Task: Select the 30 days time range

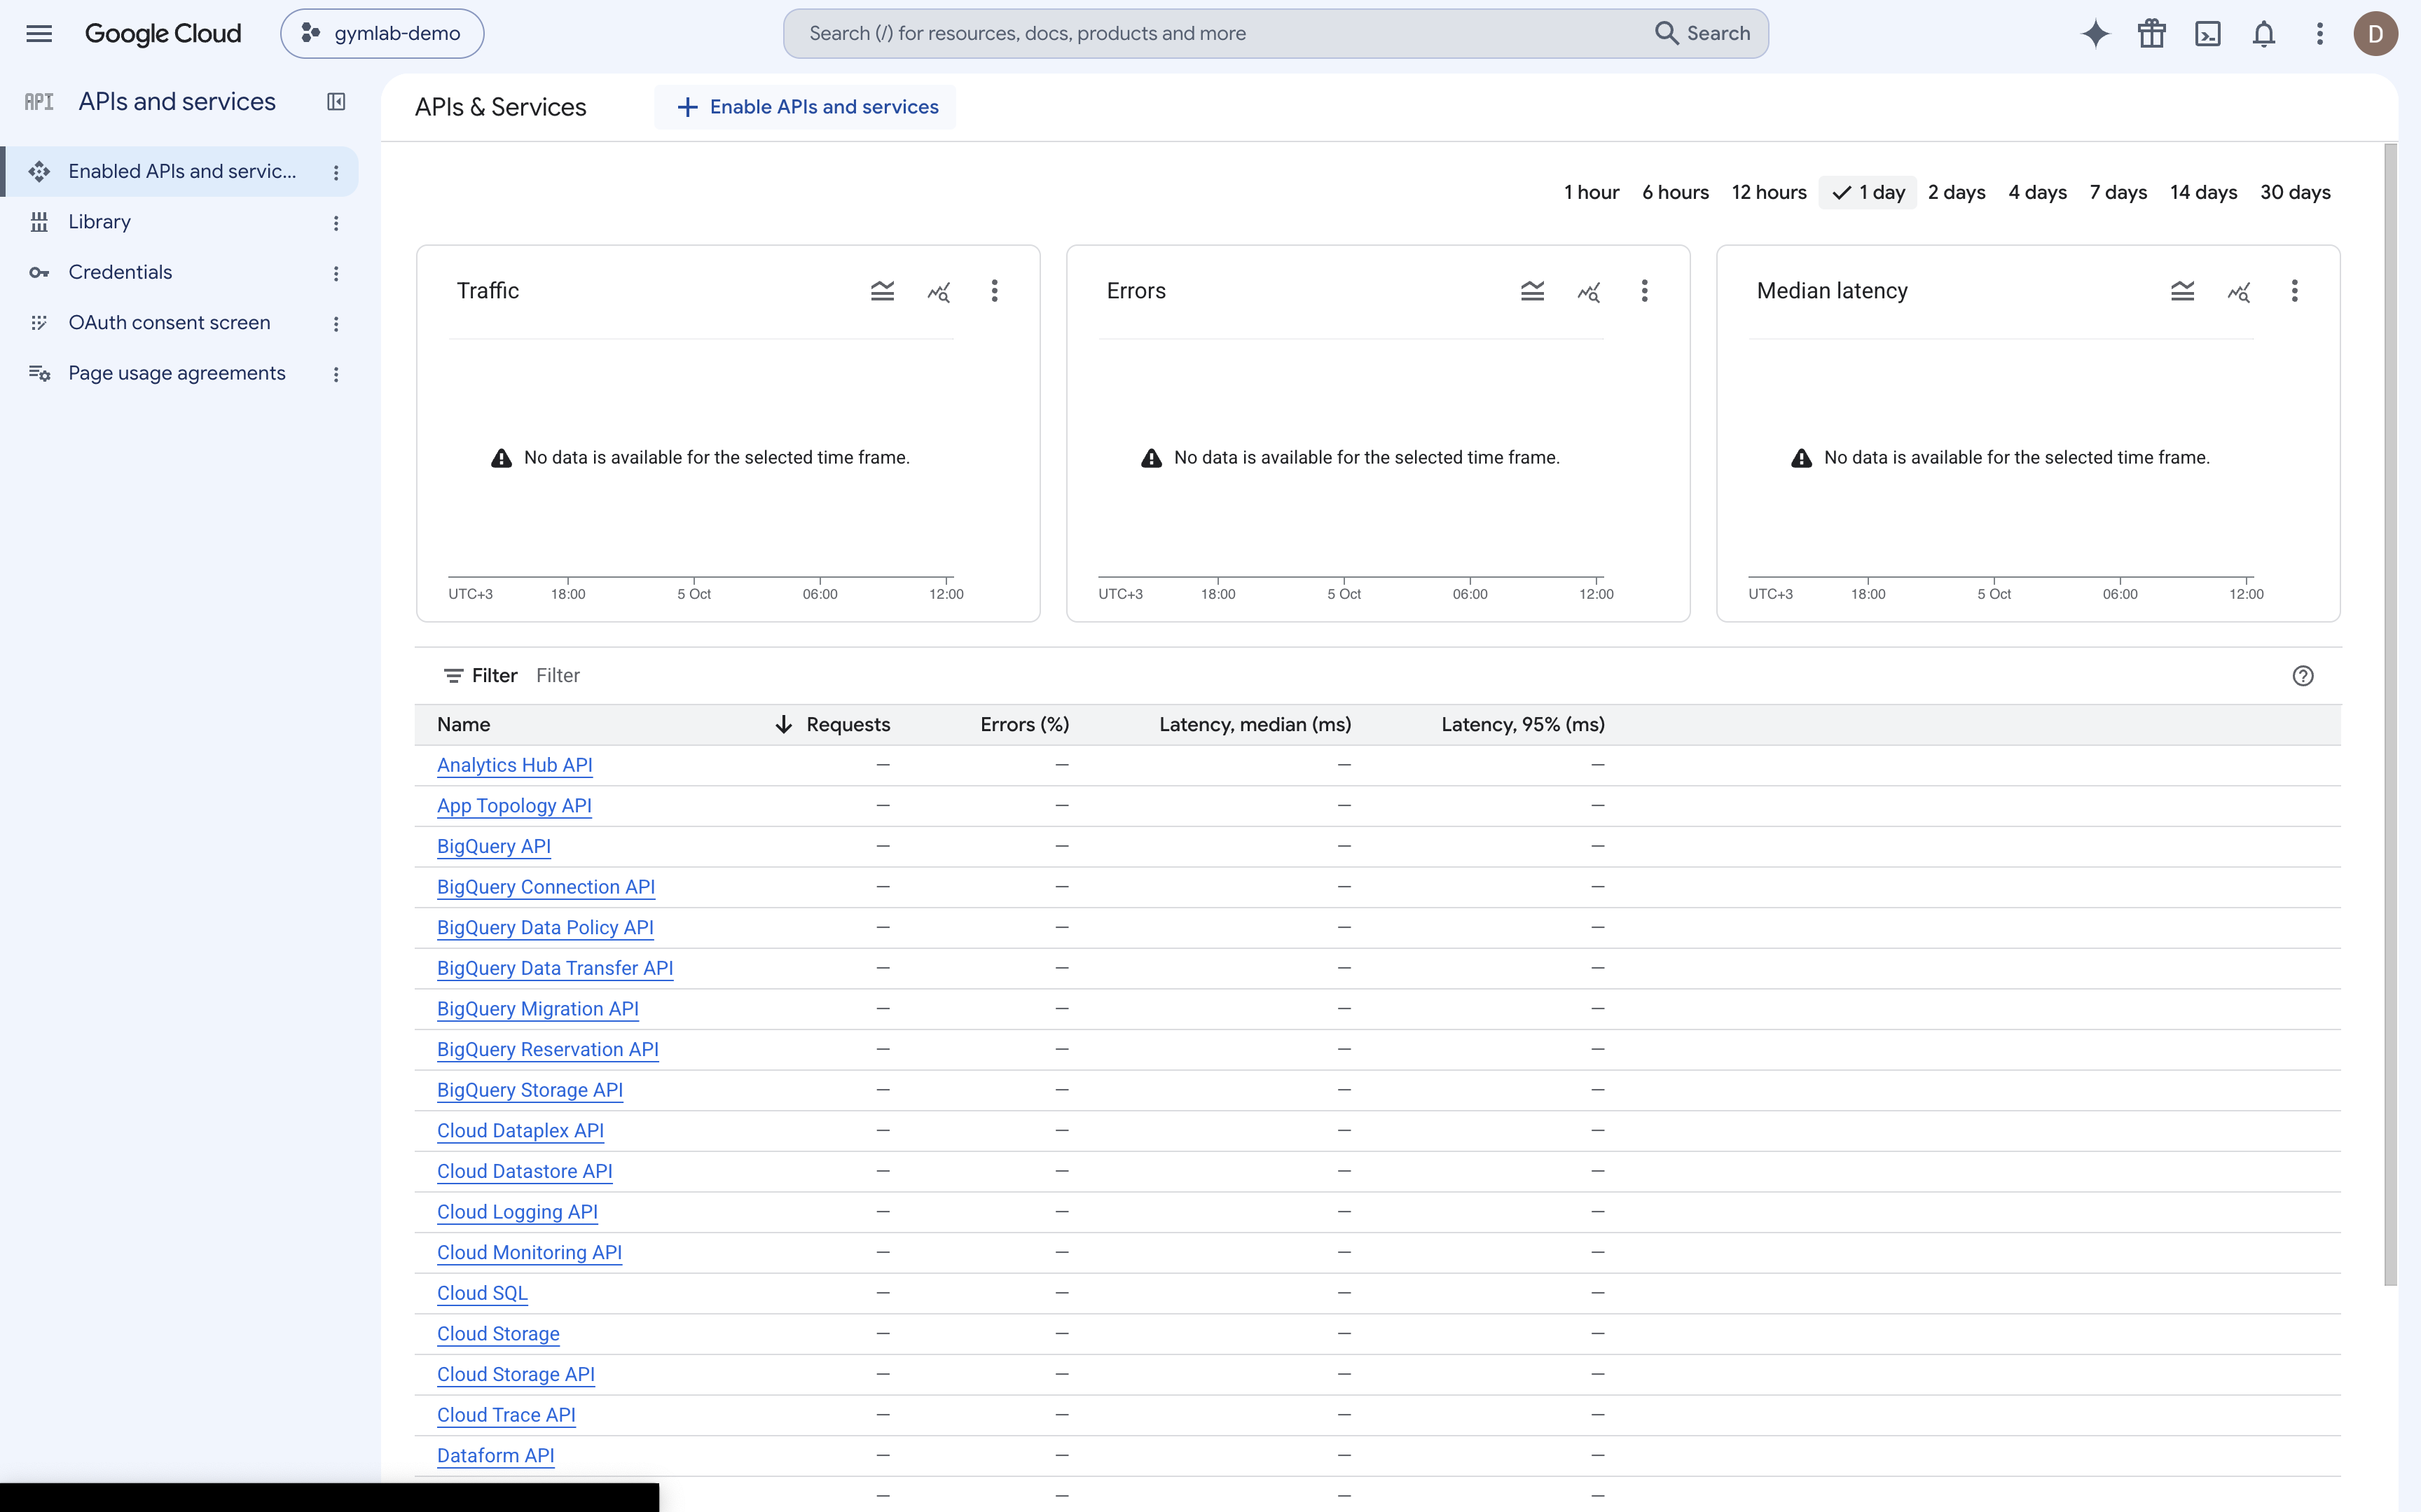Action: click(2295, 192)
